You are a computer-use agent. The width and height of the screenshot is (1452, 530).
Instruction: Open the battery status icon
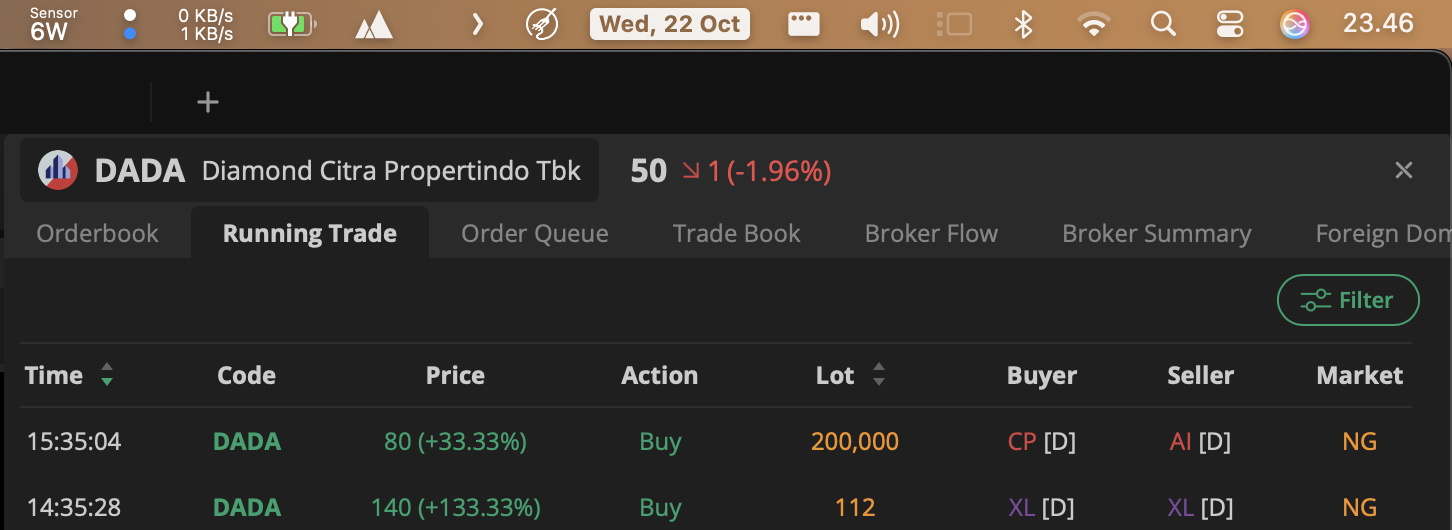pos(292,24)
